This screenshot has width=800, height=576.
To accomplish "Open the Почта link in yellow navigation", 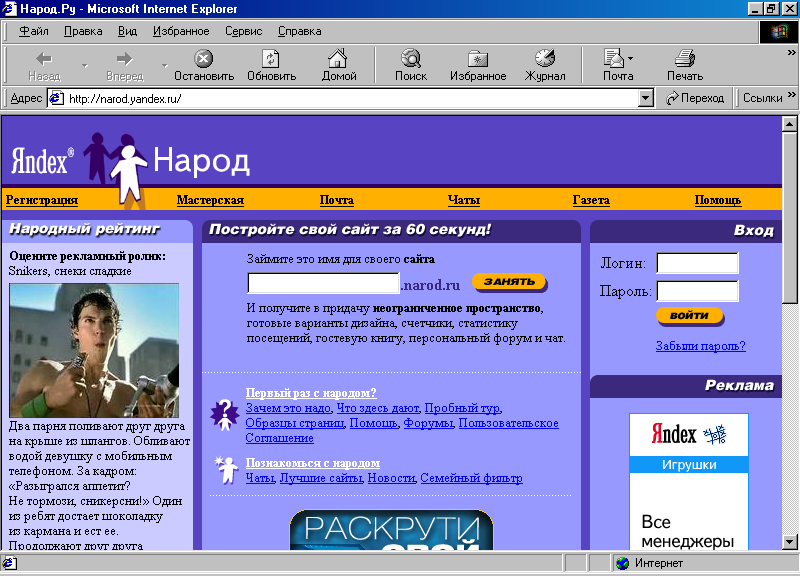I will 337,200.
